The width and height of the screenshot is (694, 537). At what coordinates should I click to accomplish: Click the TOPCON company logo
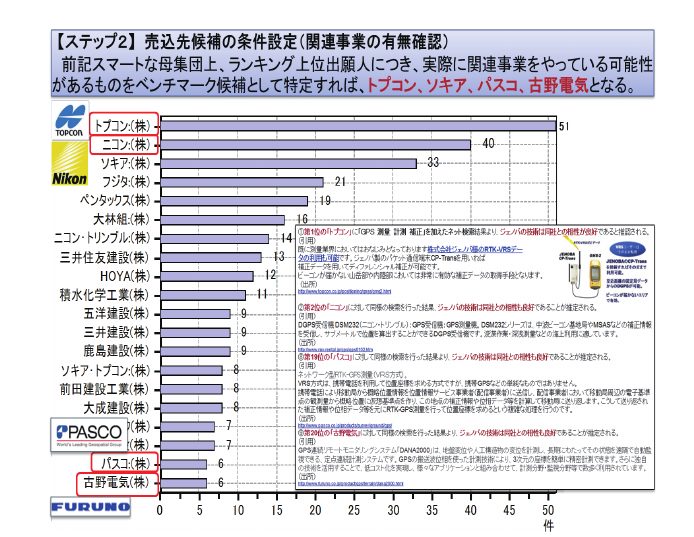click(69, 120)
